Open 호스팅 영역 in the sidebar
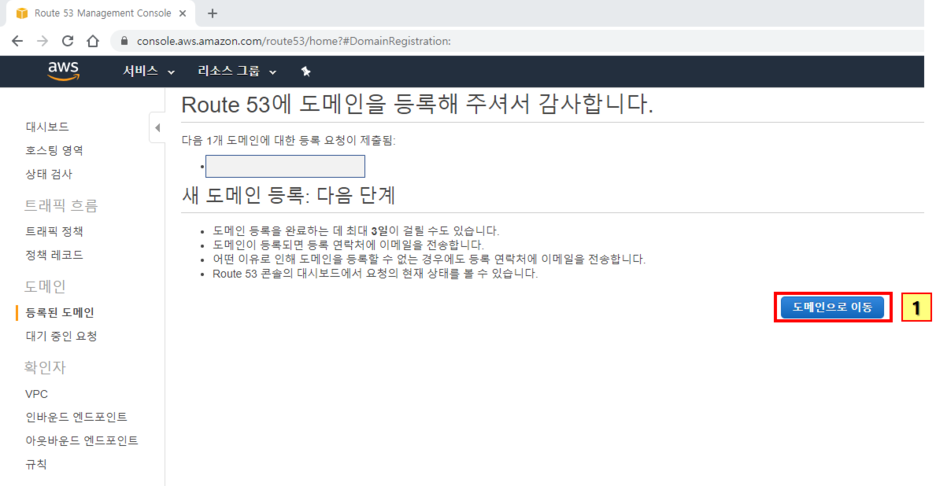 54,150
